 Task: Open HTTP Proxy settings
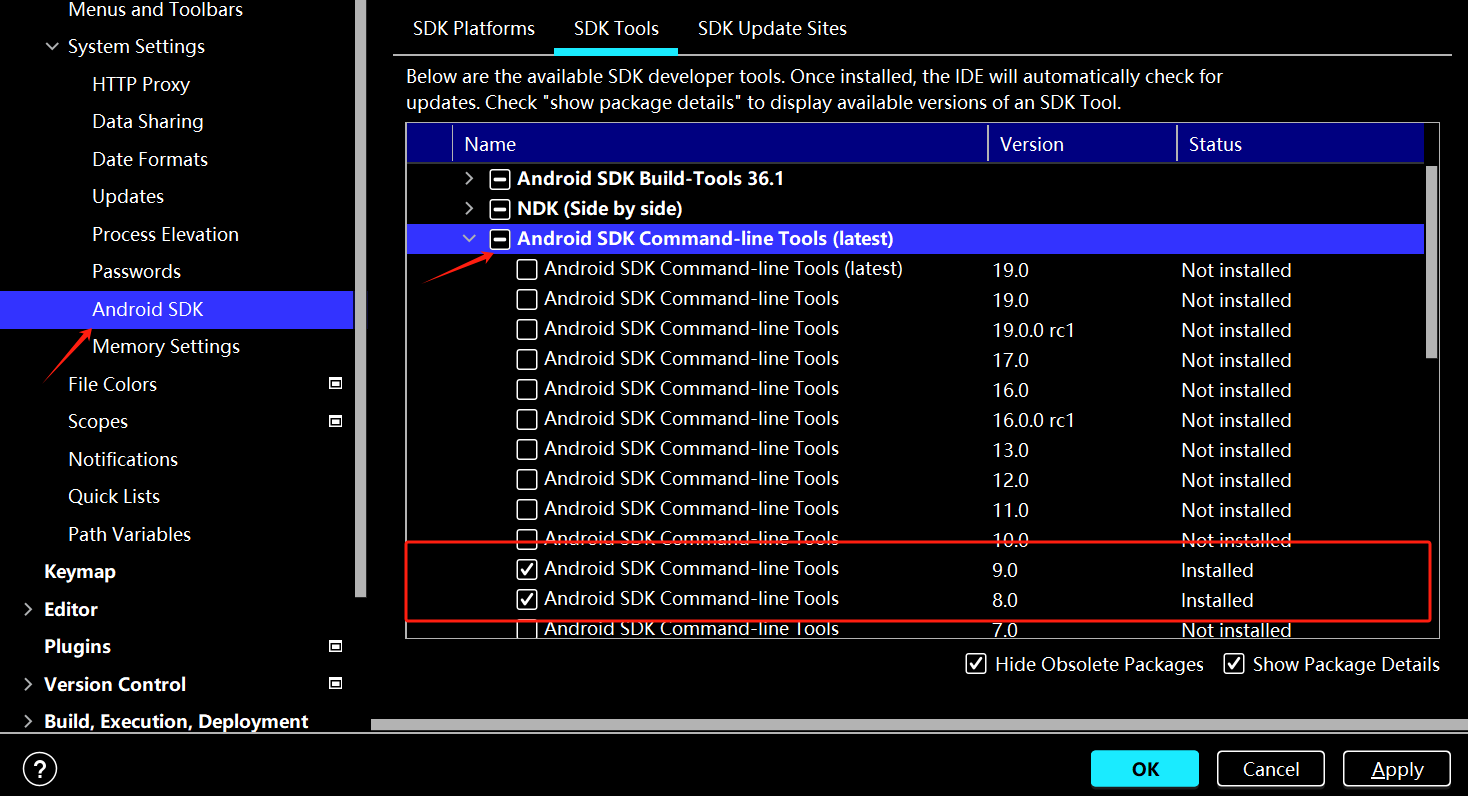(x=141, y=84)
